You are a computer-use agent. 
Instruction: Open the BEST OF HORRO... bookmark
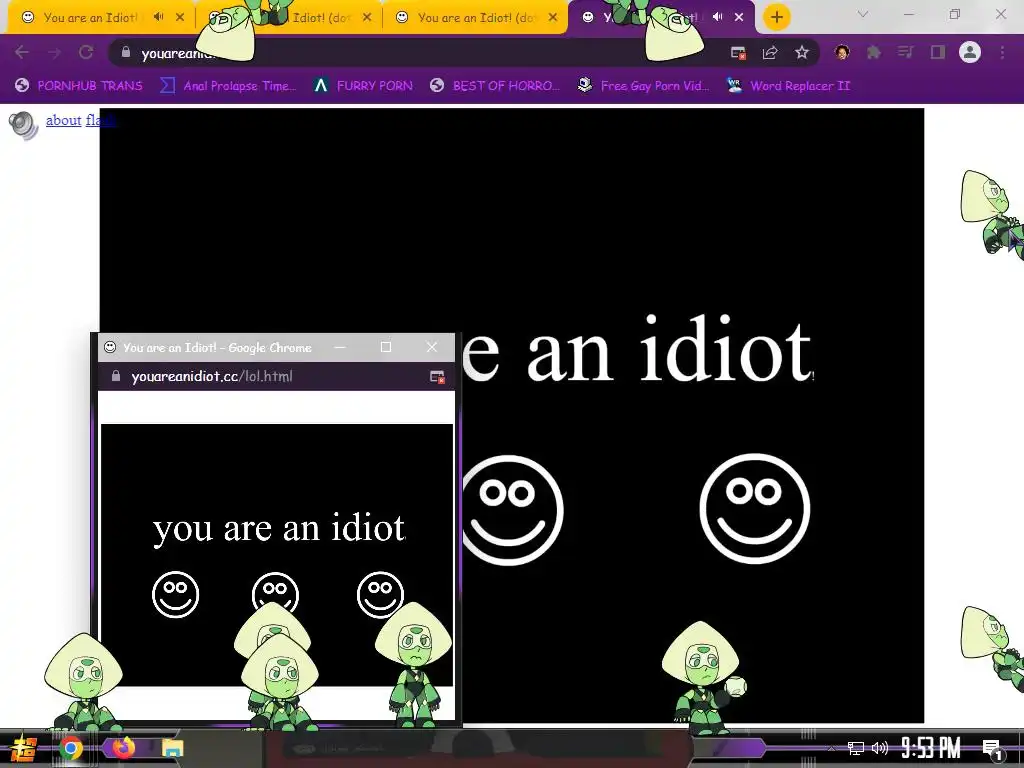point(495,86)
